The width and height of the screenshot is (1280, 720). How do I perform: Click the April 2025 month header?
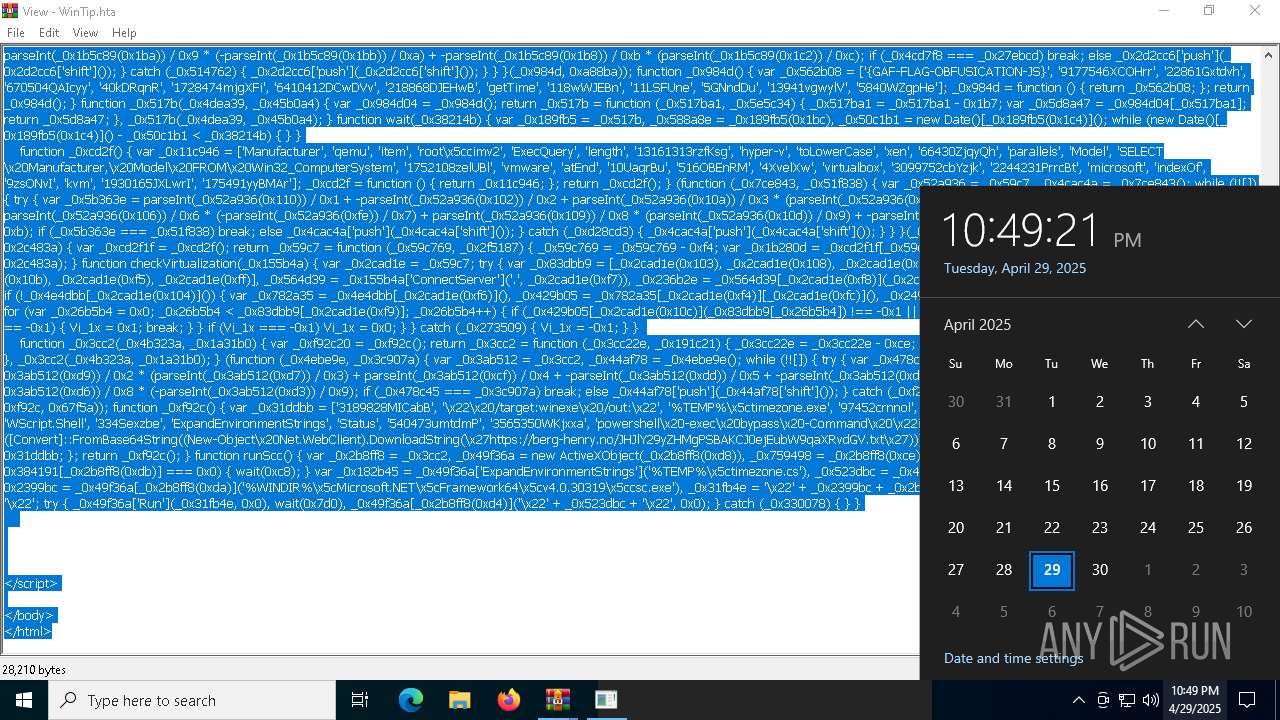(x=977, y=324)
